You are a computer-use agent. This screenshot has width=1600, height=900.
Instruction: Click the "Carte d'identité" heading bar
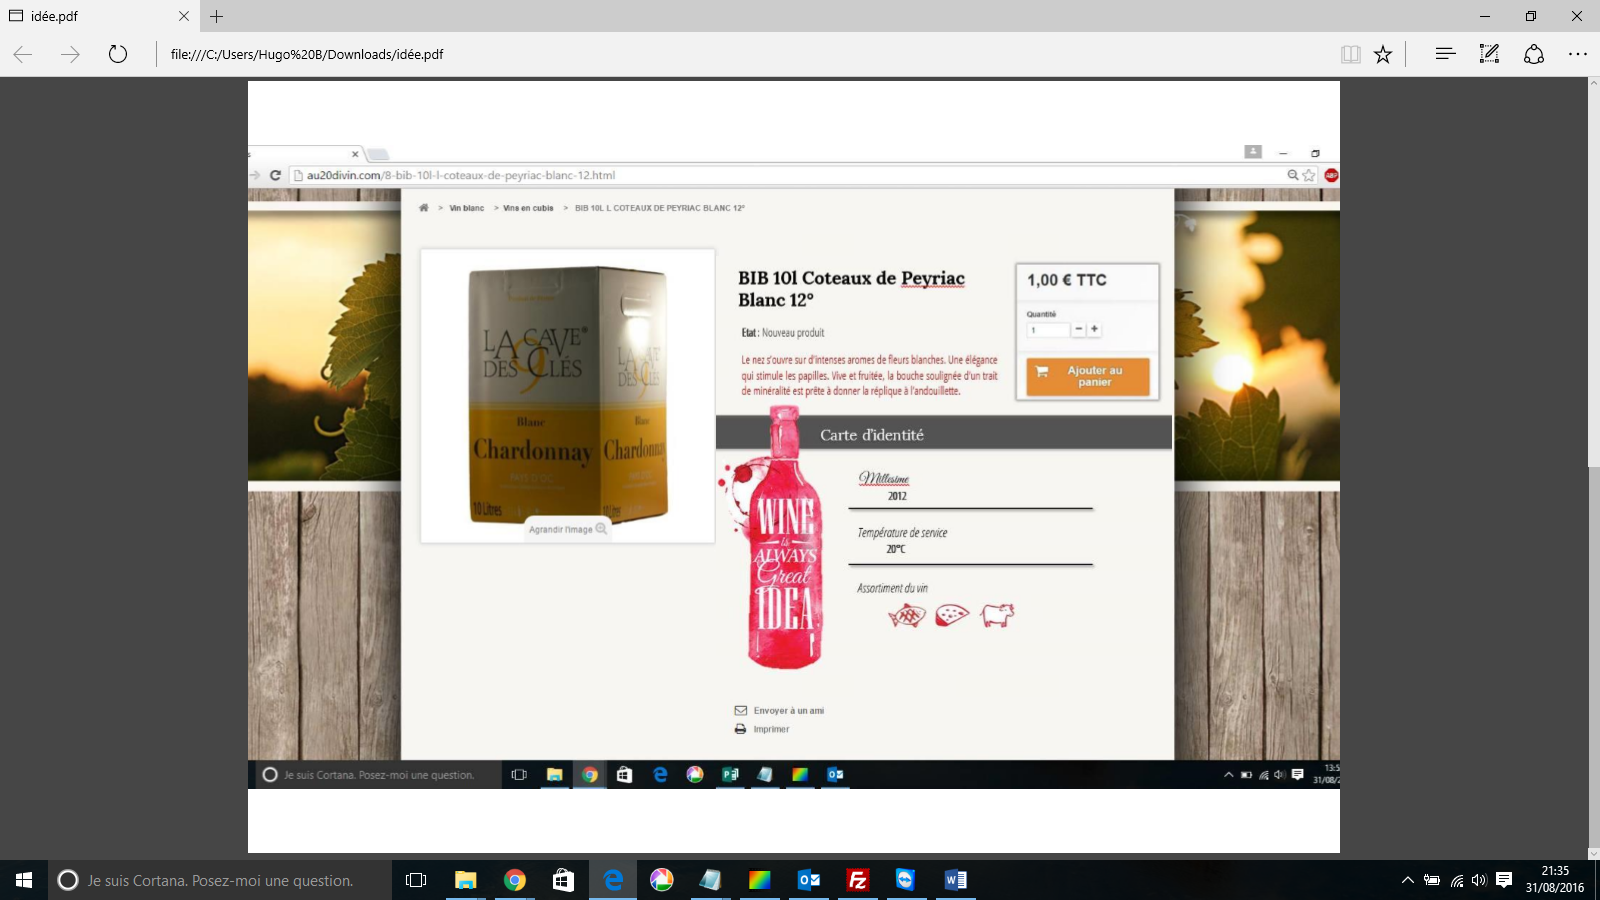(x=944, y=434)
